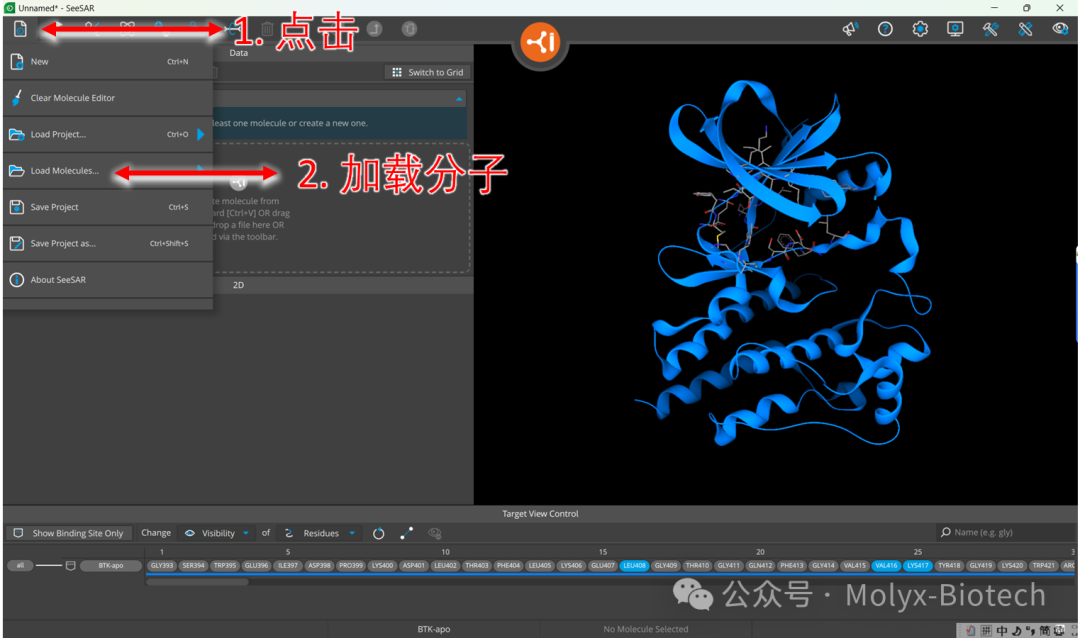Open the Visibility dropdown
Viewport: 1080px width, 638px height.
point(216,533)
